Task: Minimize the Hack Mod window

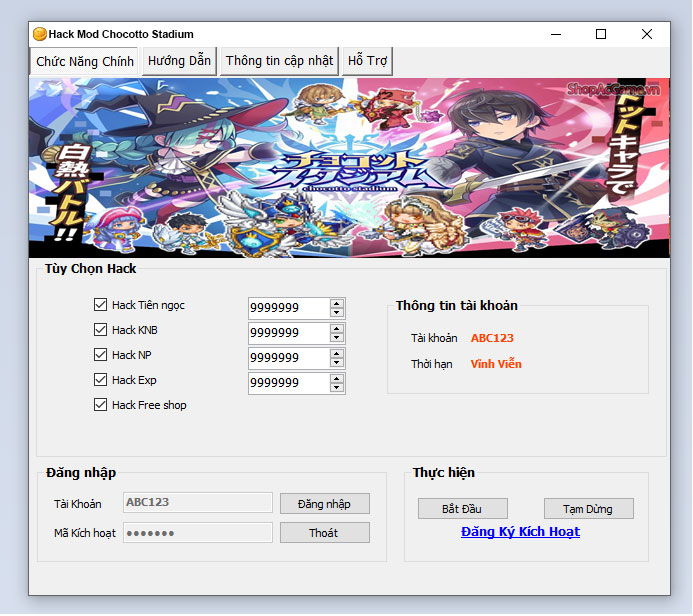Action: 556,34
